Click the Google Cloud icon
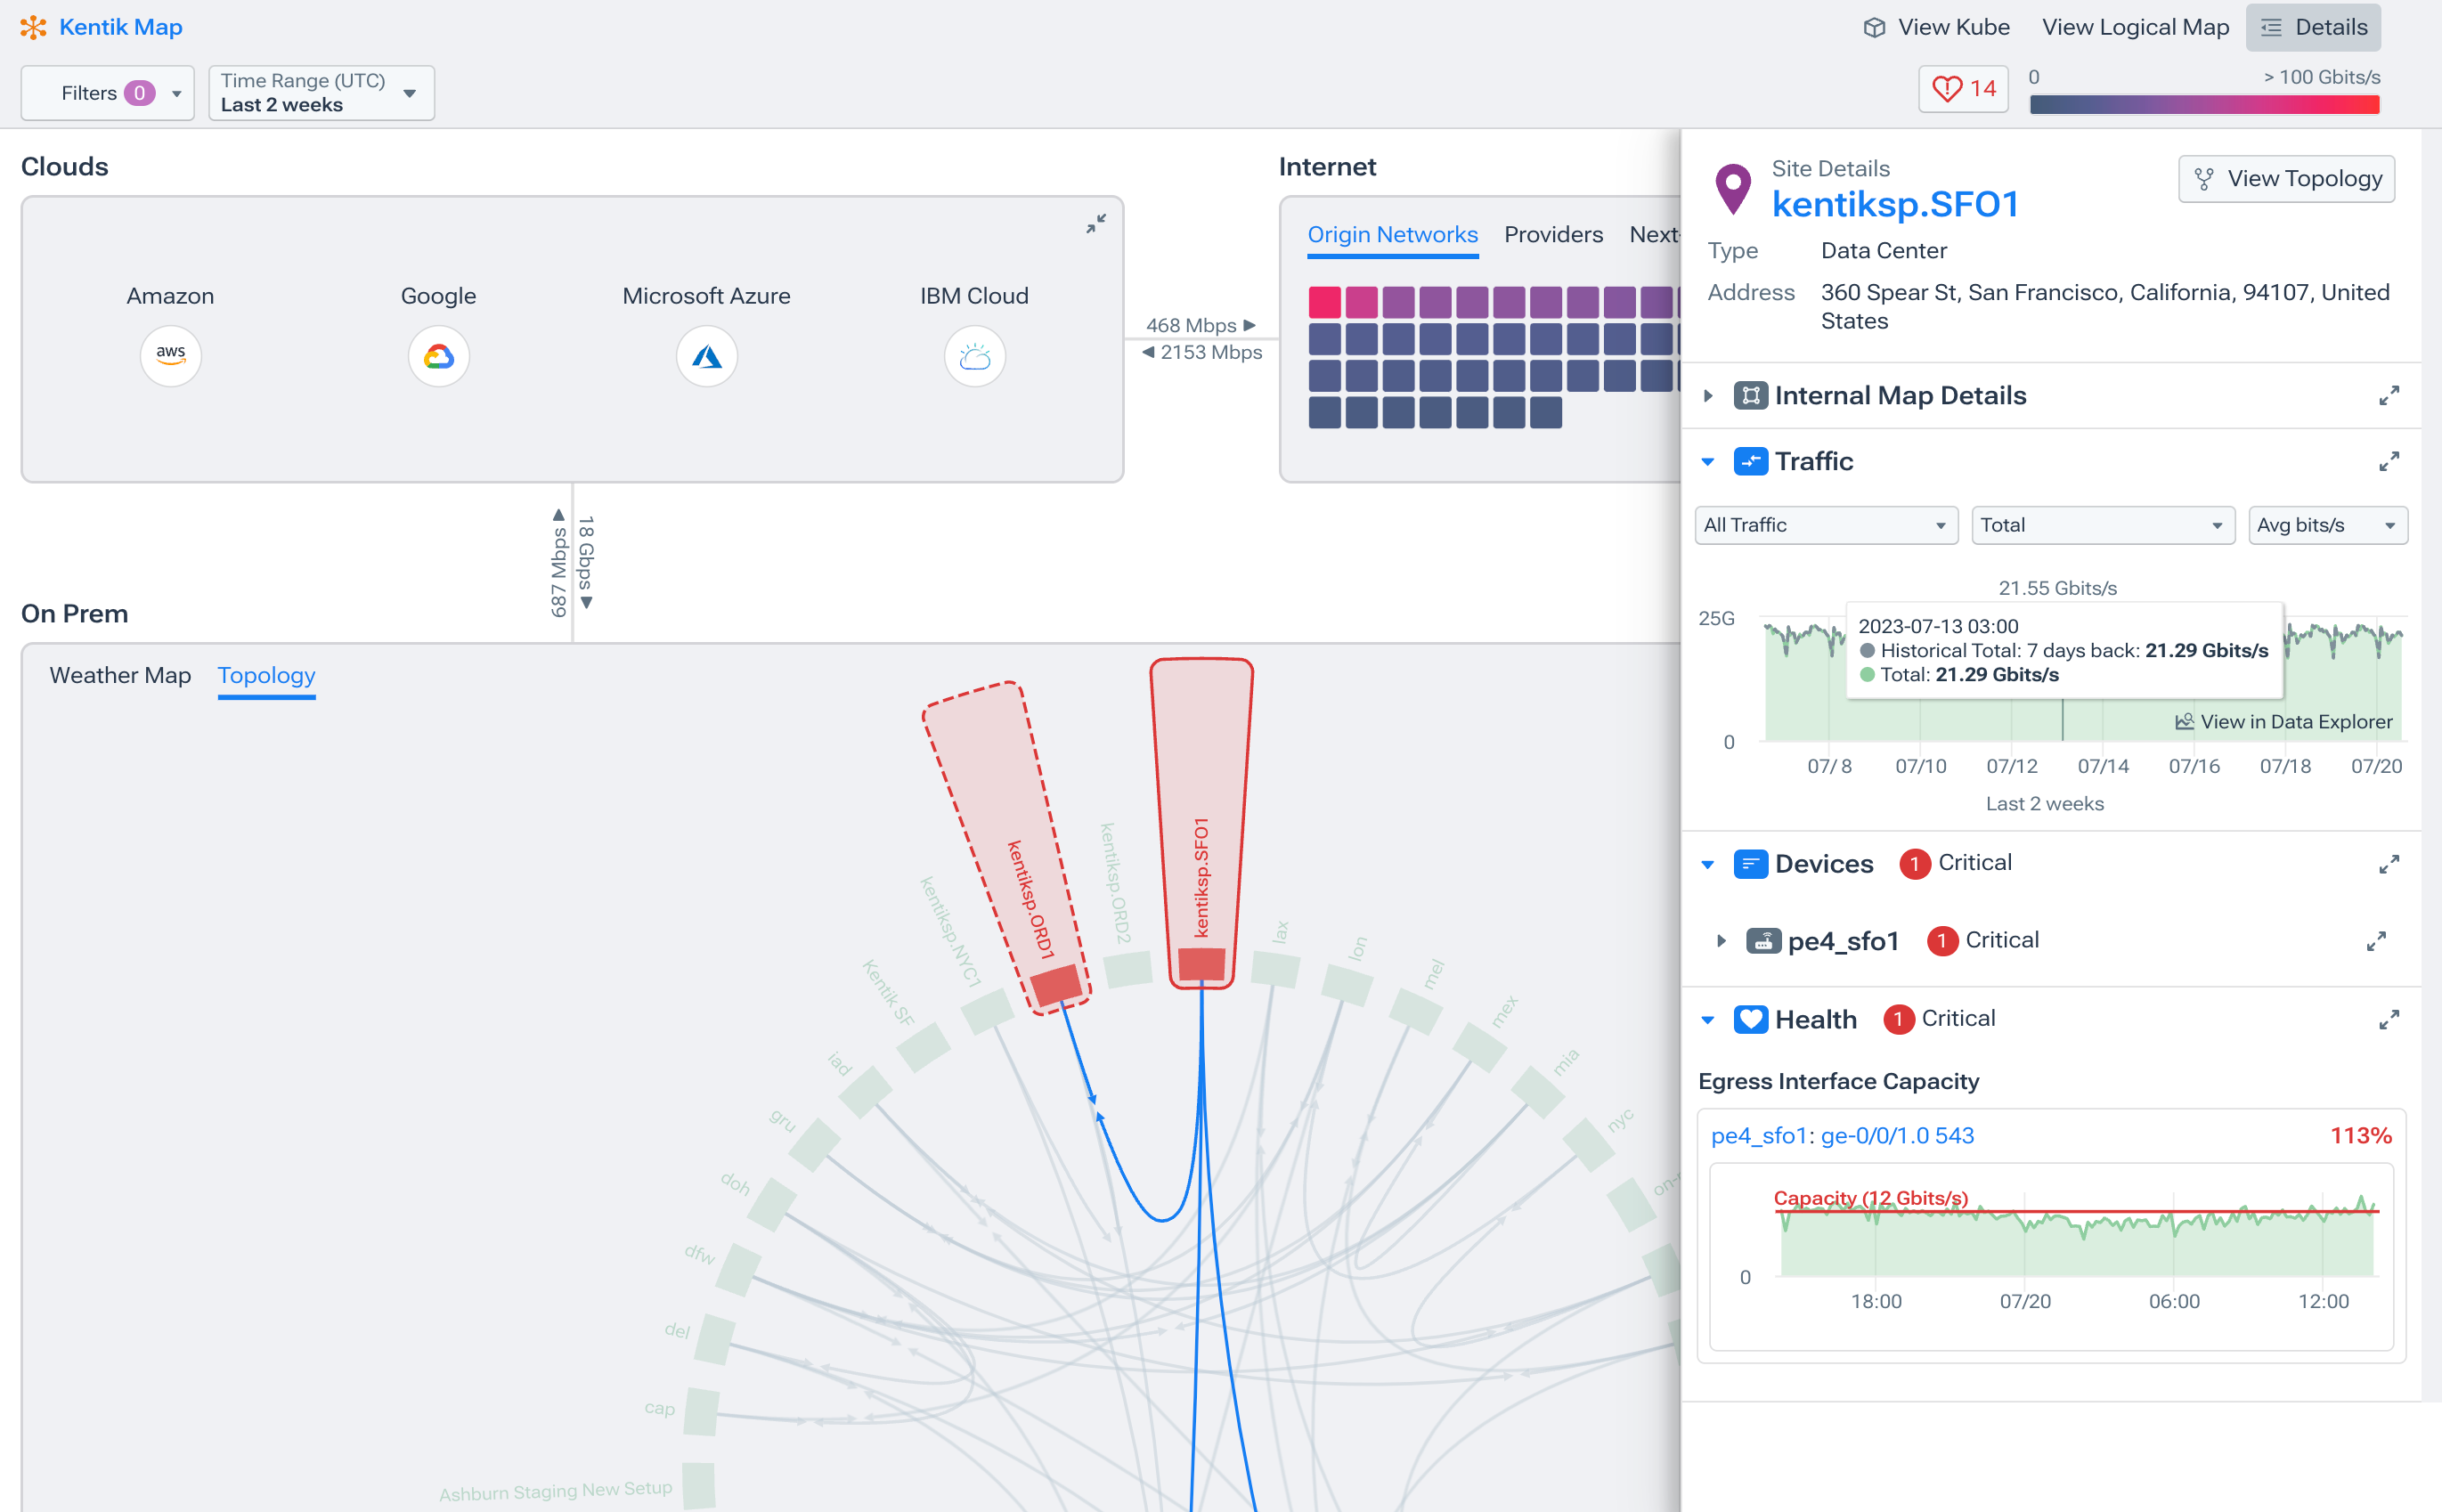2442x1512 pixels. tap(438, 356)
